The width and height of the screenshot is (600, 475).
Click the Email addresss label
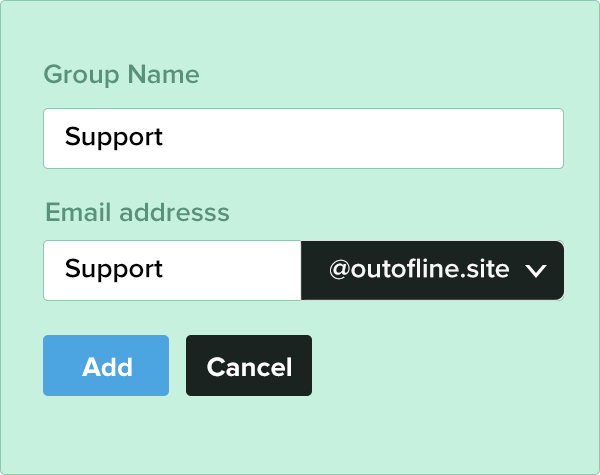[137, 213]
